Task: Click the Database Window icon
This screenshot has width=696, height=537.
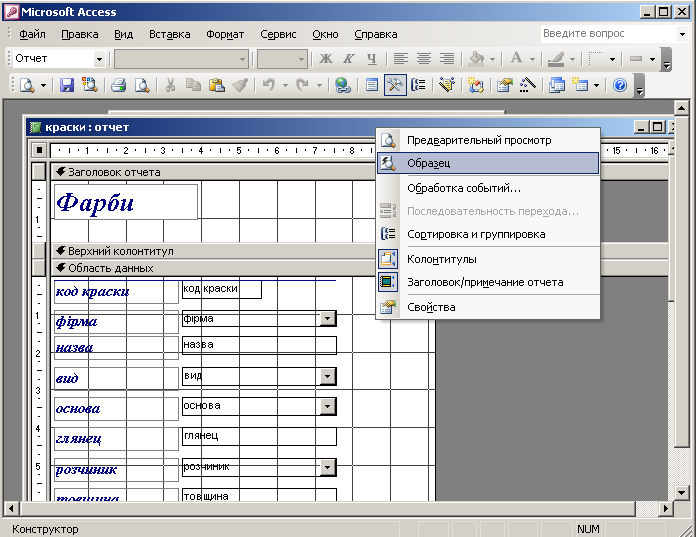Action: point(557,85)
